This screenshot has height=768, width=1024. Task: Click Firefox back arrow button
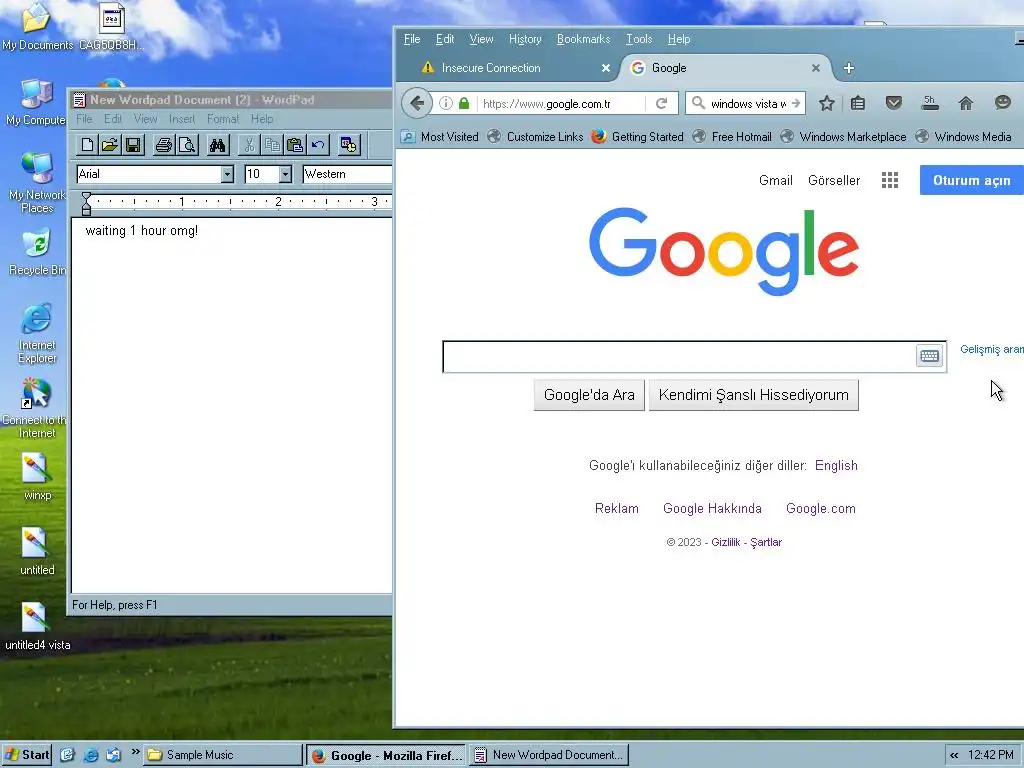click(x=417, y=103)
